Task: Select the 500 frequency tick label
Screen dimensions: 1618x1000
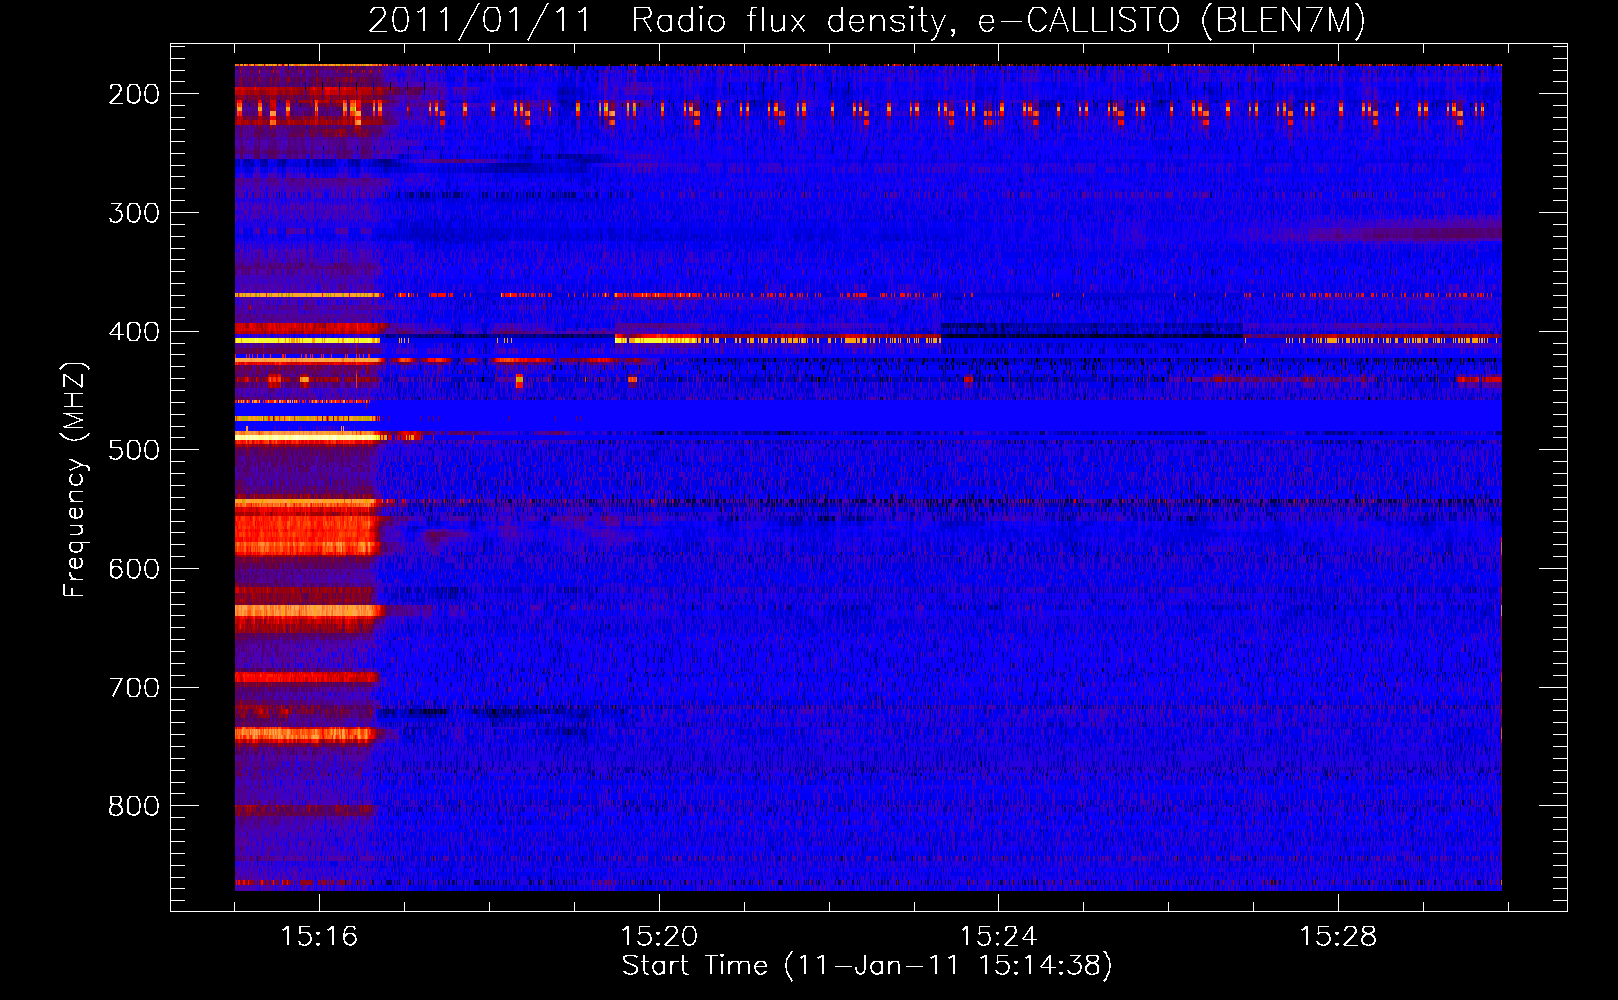Action: 134,450
